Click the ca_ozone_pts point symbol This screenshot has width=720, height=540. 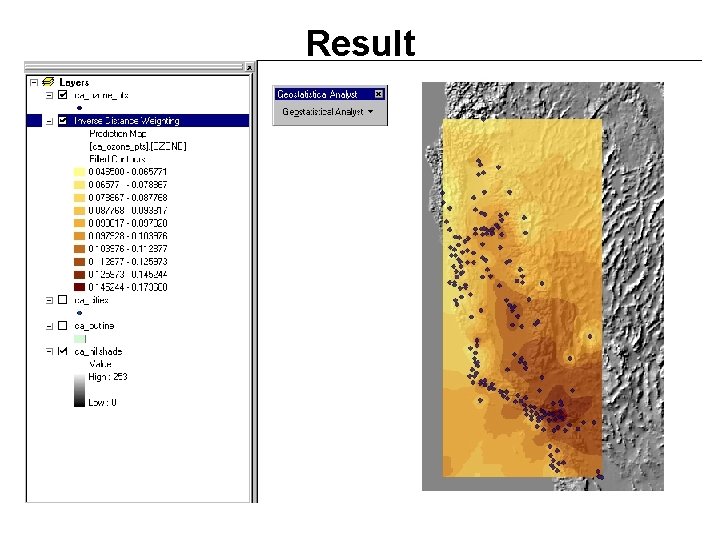coord(79,108)
